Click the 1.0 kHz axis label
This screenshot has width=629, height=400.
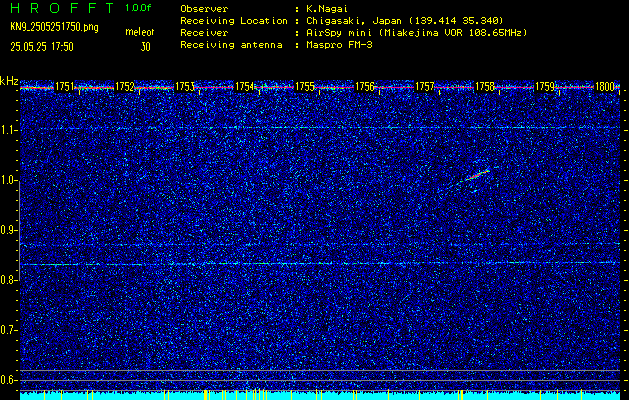9,180
